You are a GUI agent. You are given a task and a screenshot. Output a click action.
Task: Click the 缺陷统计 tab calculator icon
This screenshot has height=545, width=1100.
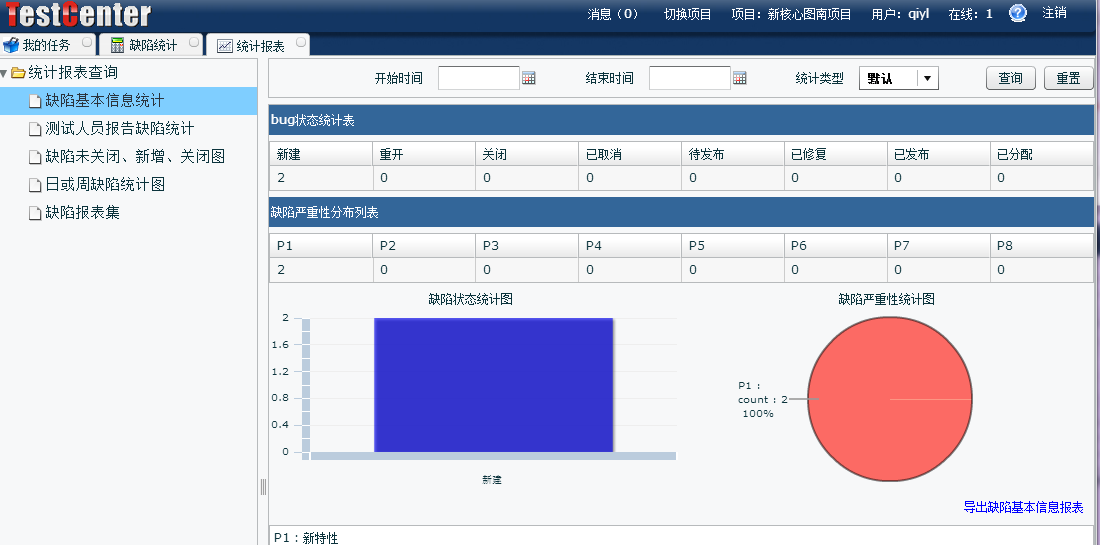[118, 45]
